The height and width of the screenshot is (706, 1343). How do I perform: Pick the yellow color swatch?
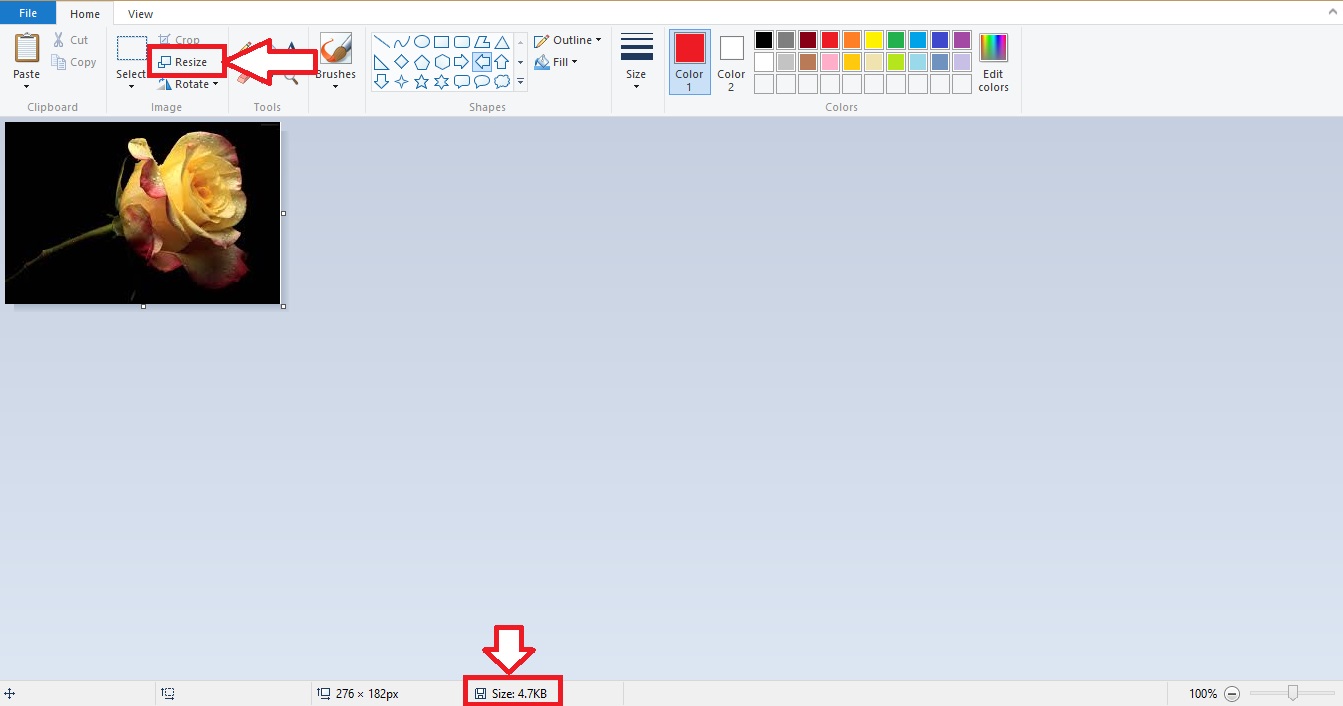click(x=874, y=40)
